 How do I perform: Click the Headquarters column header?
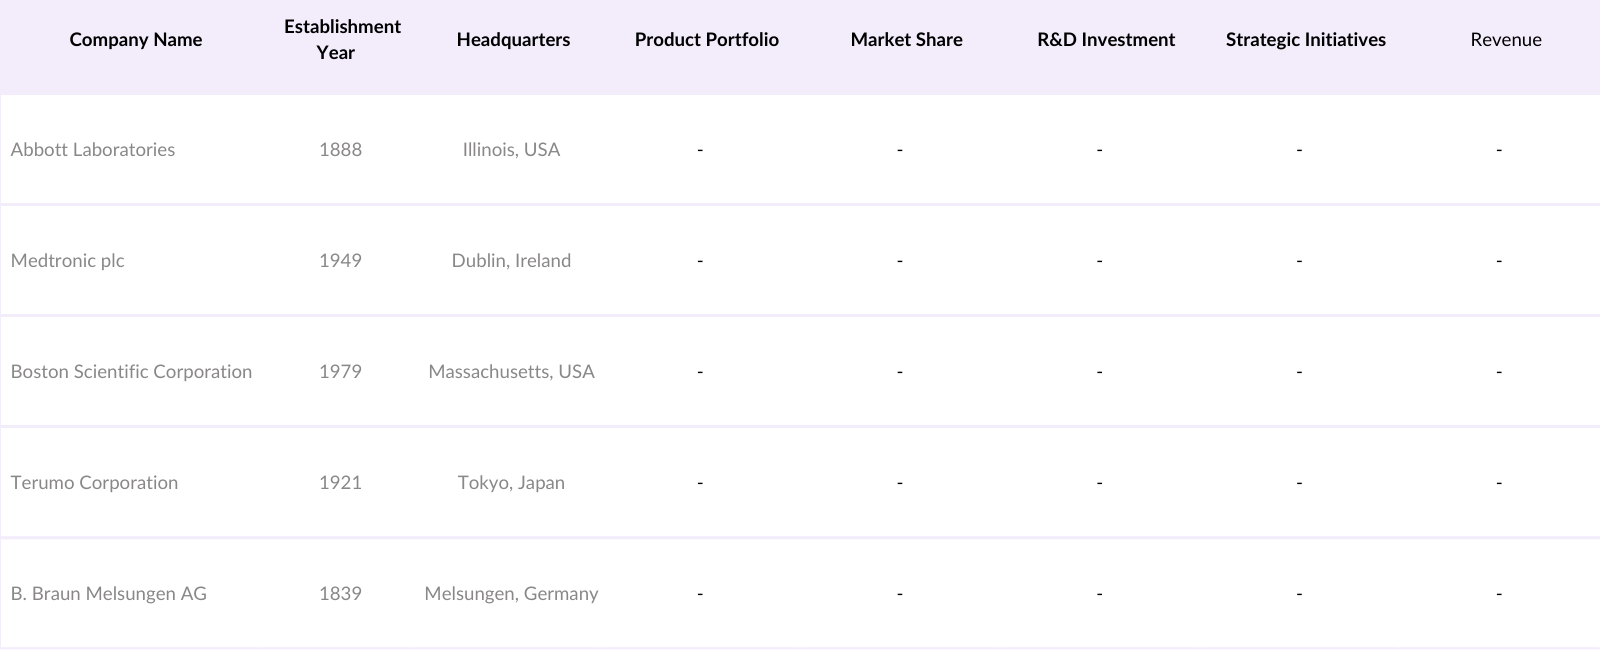click(x=513, y=40)
